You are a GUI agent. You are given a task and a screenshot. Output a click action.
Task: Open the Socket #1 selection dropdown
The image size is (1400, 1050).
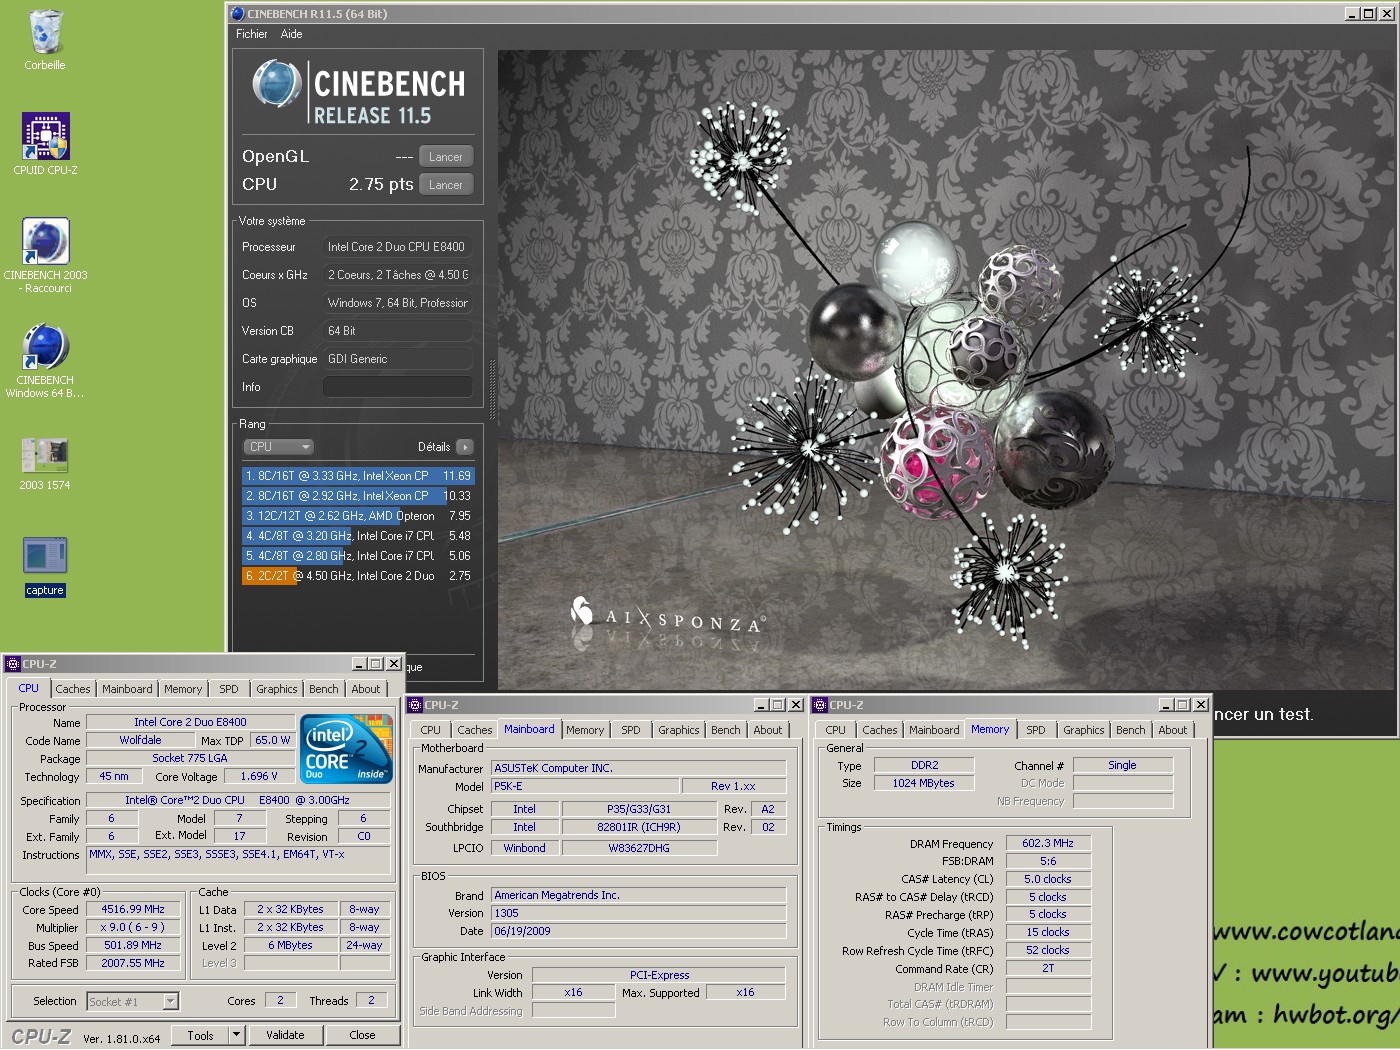[x=132, y=1001]
